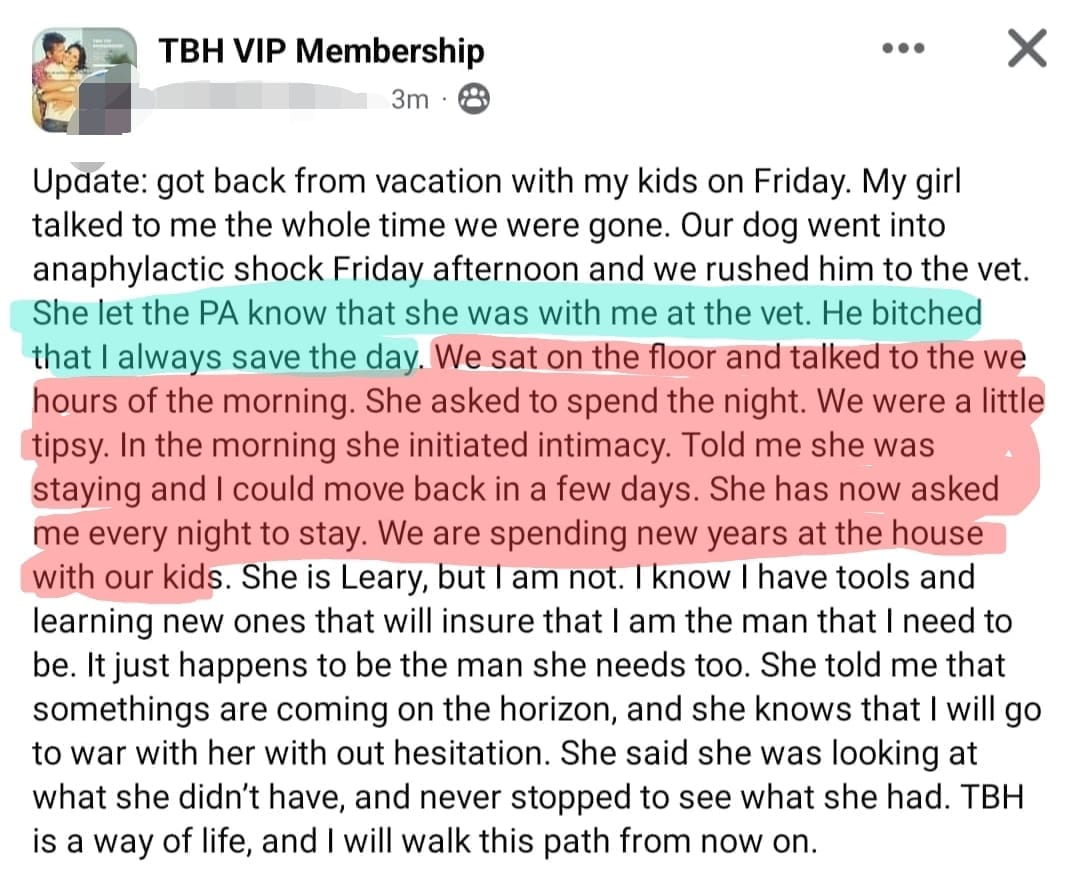This screenshot has width=1080, height=885.
Task: Click the group audience icon beside the timestamp
Action: tap(473, 98)
